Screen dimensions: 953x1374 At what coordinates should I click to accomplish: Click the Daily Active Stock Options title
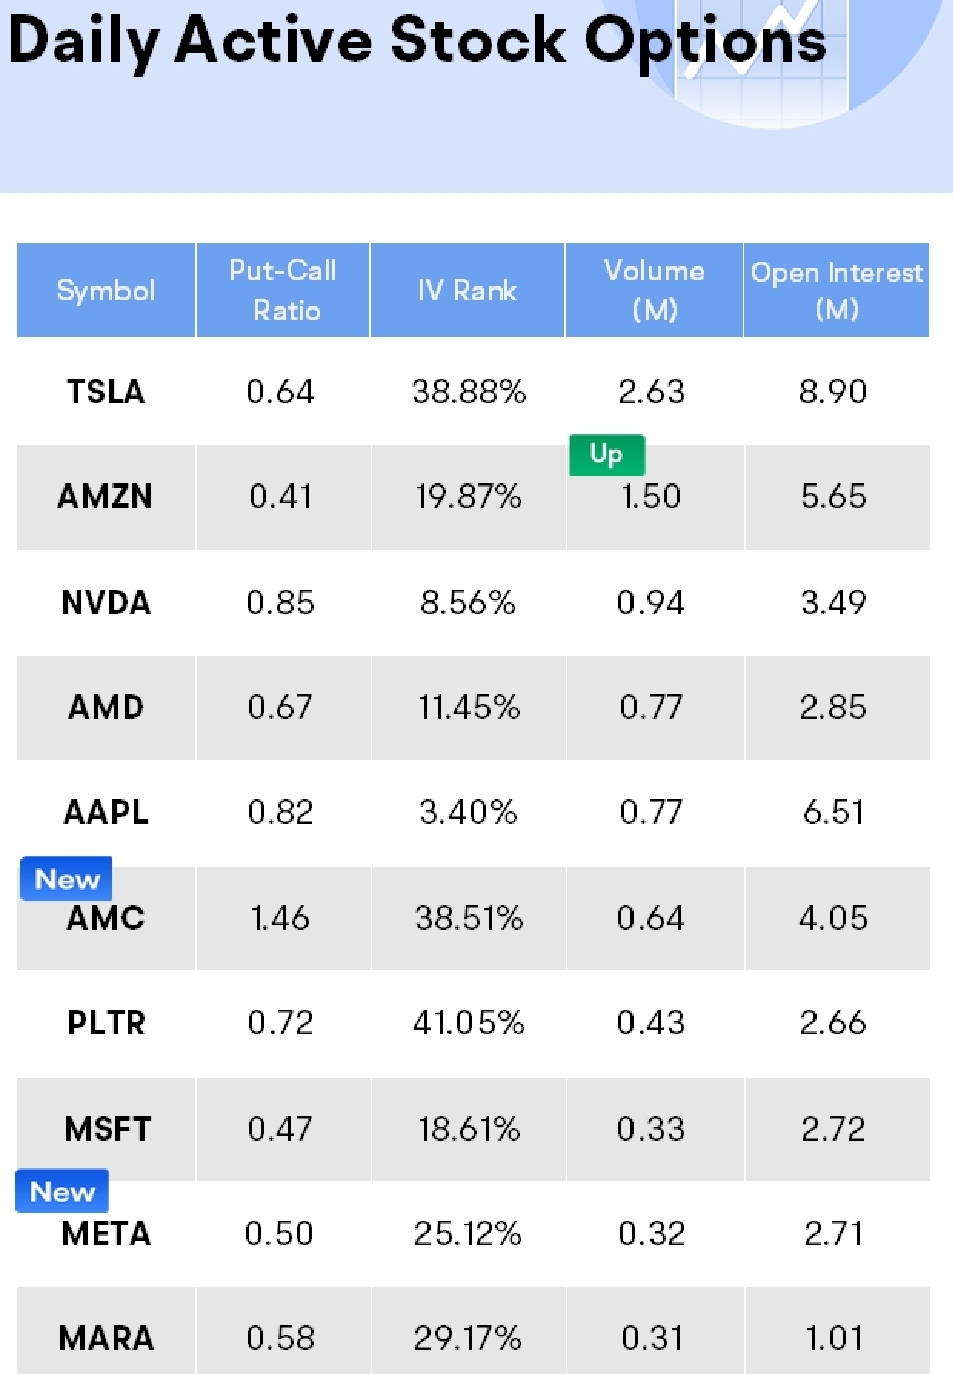[417, 42]
